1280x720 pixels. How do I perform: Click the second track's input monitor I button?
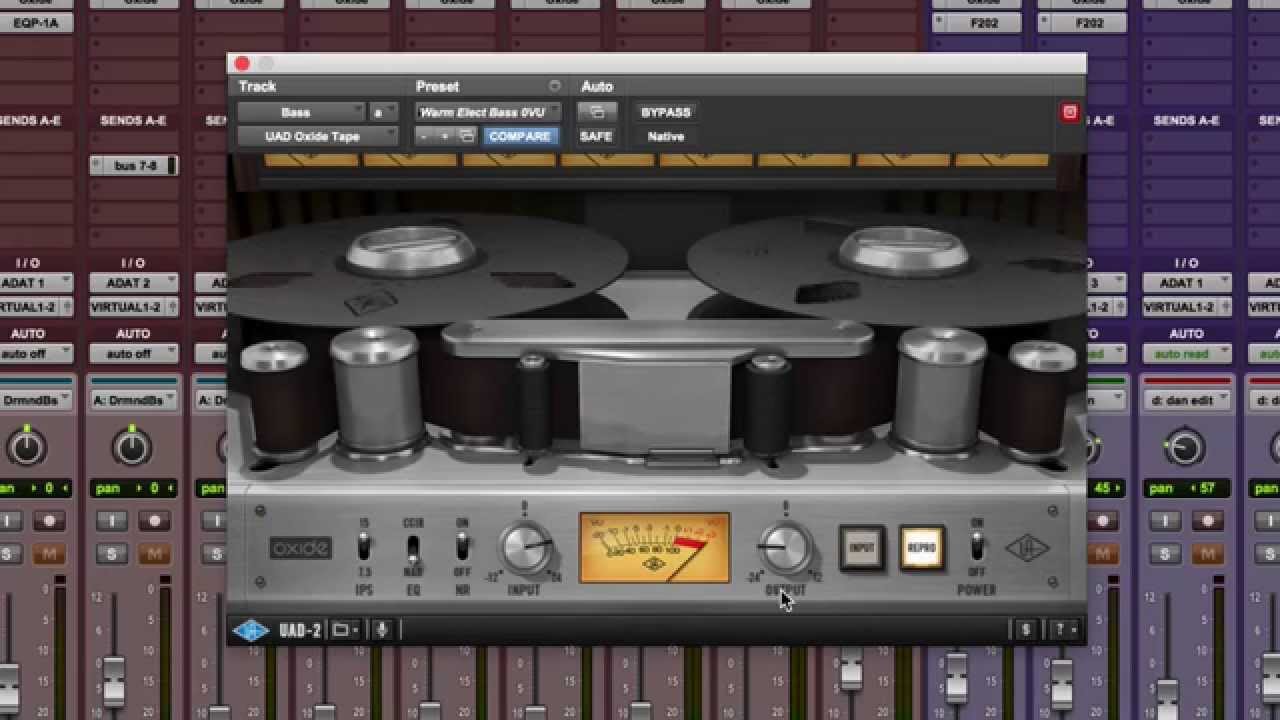pyautogui.click(x=112, y=522)
